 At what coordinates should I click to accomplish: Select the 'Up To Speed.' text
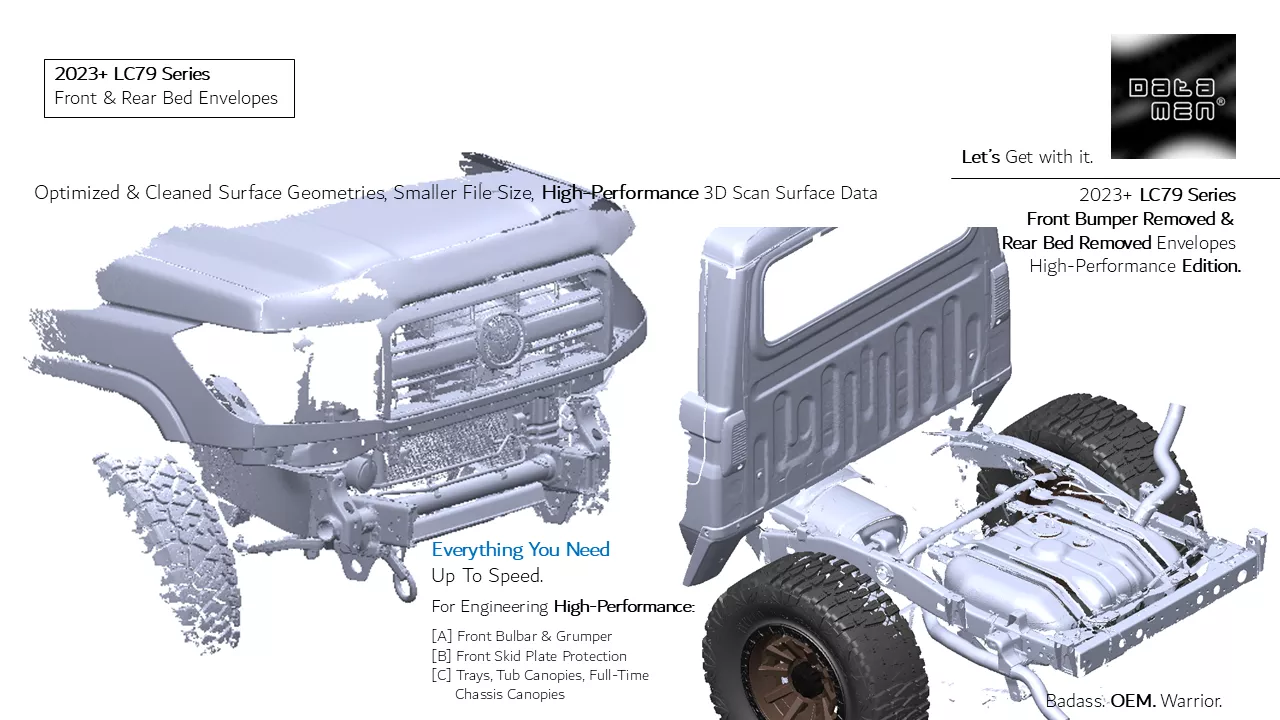click(487, 576)
